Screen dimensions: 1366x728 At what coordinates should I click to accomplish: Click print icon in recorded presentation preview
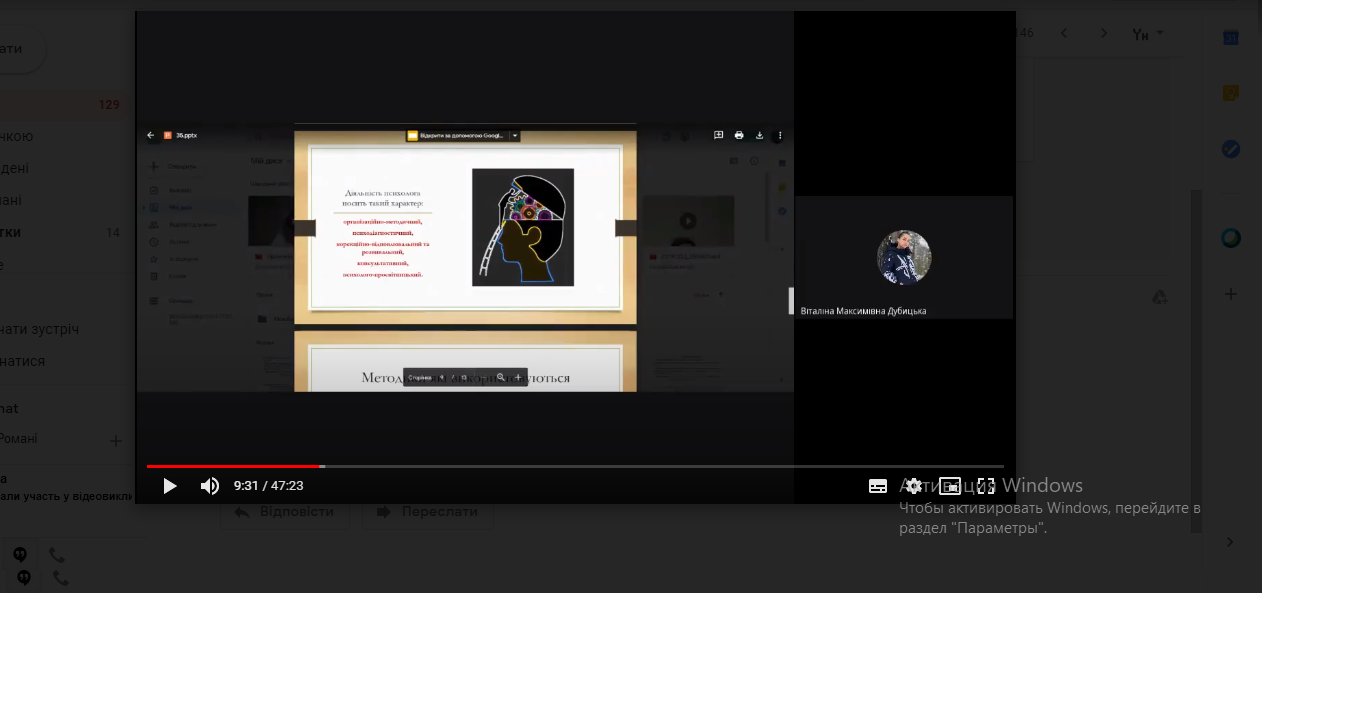pos(739,135)
